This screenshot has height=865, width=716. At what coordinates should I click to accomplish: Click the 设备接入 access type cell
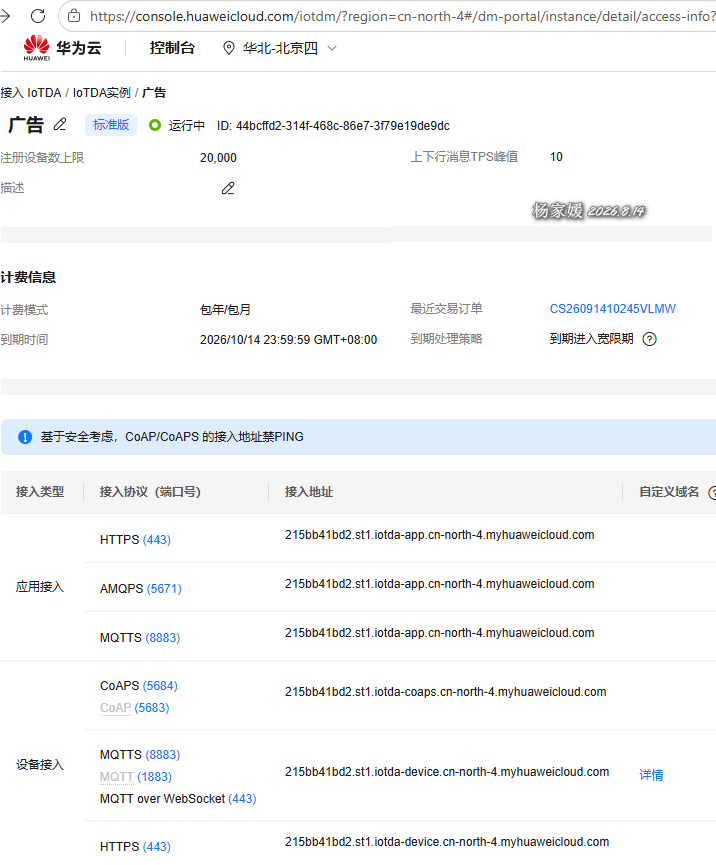[x=40, y=765]
